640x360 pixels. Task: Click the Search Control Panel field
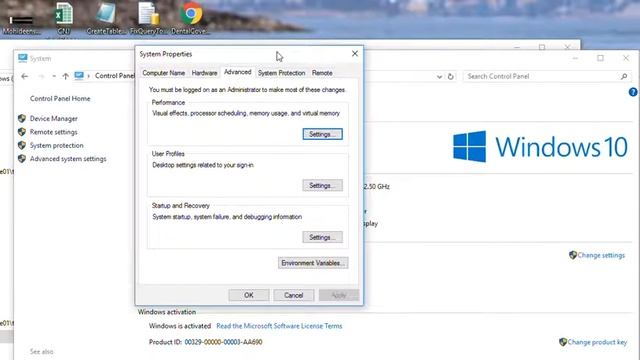[547, 76]
